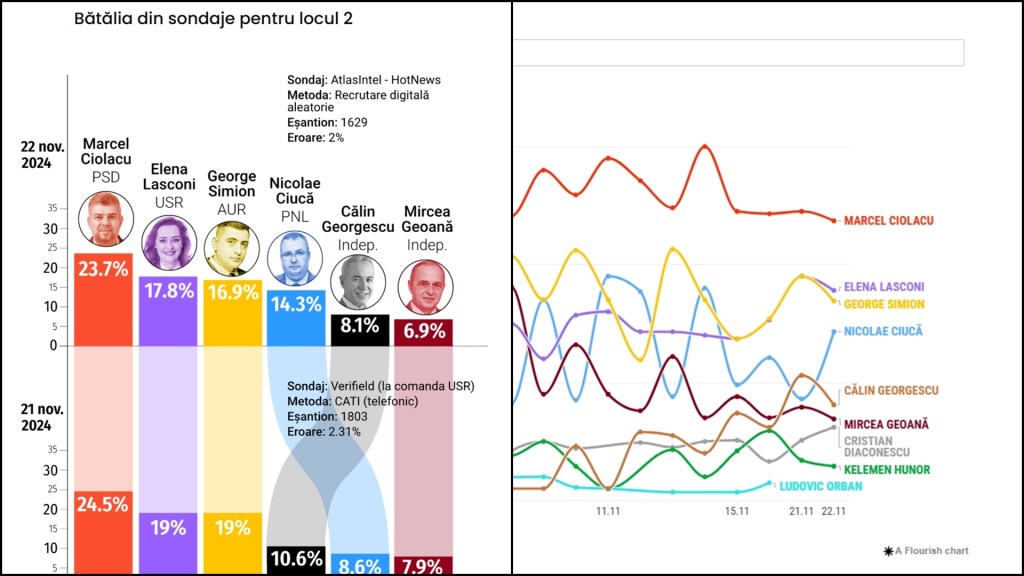The image size is (1024, 576).
Task: Click George Simion's portrait photo
Action: pyautogui.click(x=231, y=249)
